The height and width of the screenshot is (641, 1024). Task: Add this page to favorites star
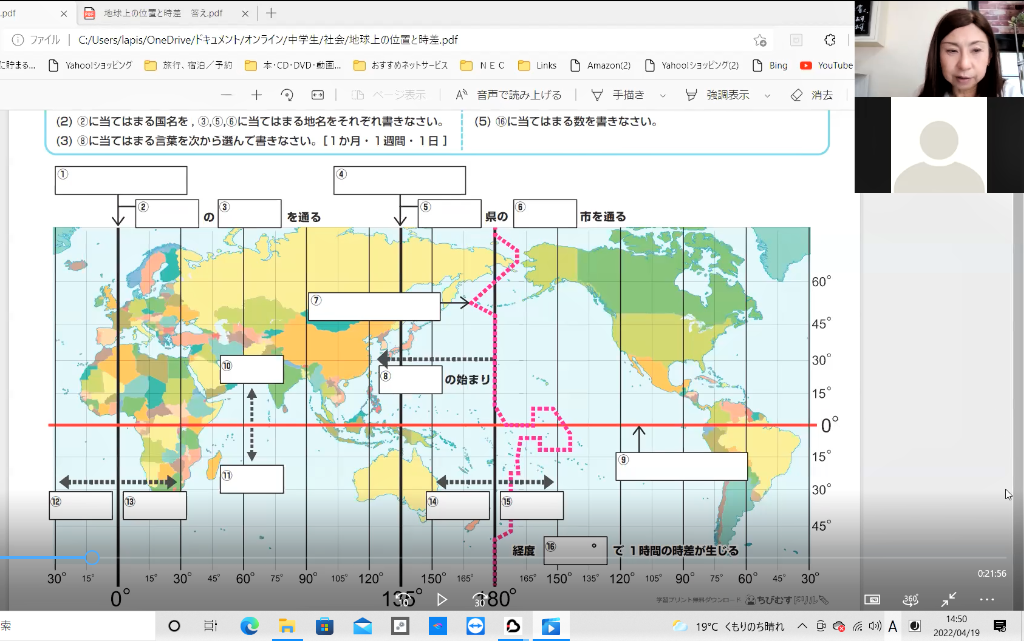click(760, 40)
